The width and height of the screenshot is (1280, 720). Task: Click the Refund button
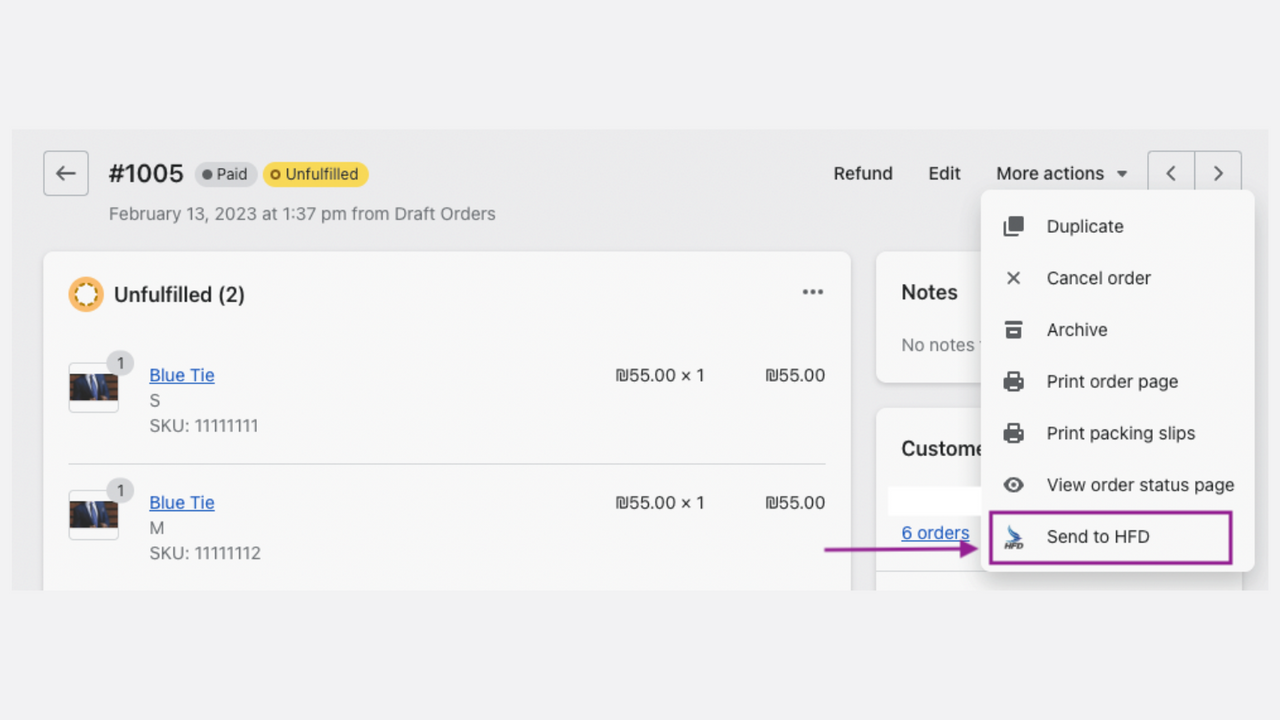tap(863, 173)
